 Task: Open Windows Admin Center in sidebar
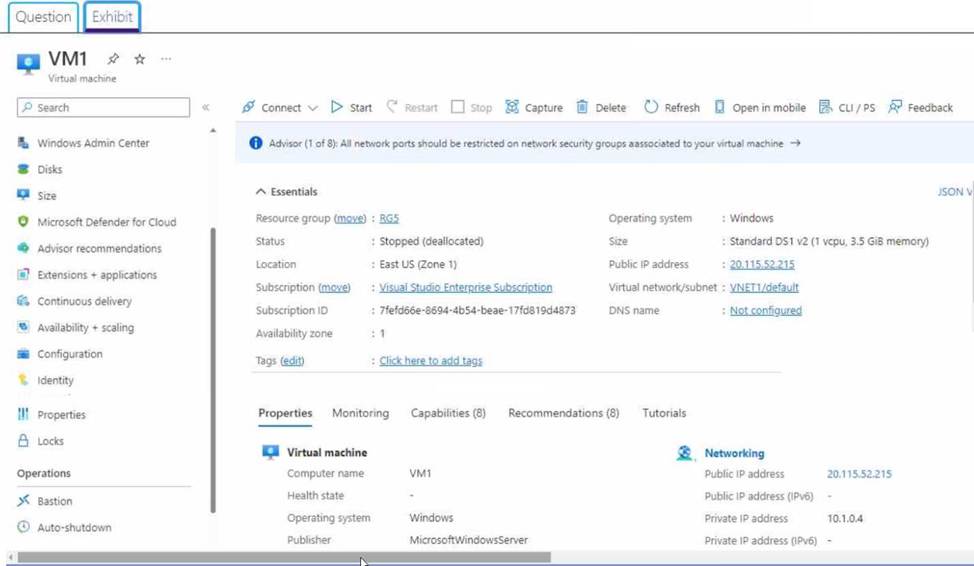93,143
